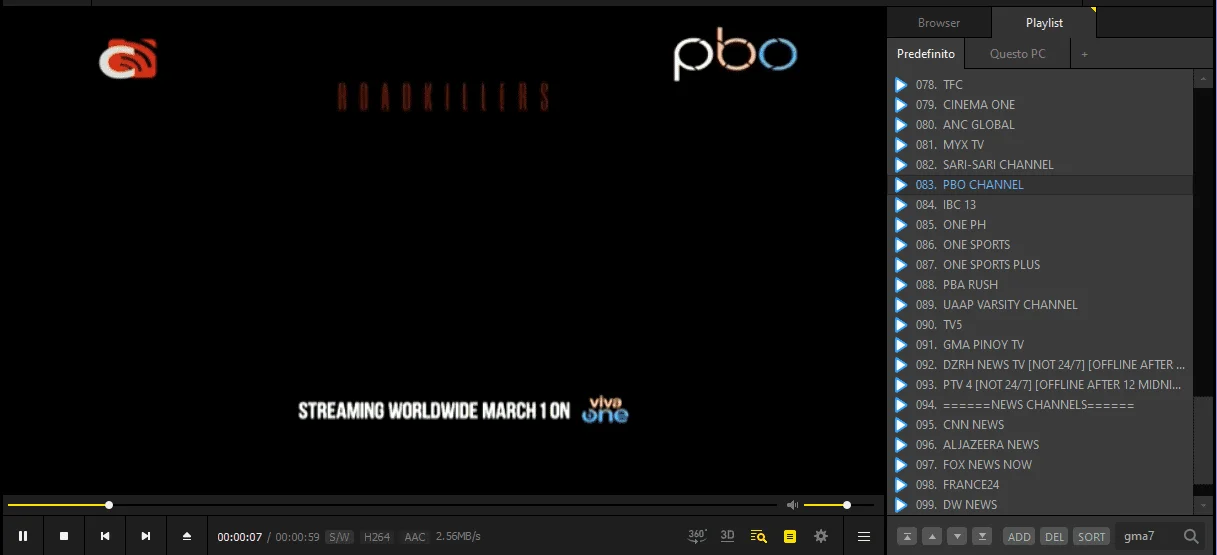Click the eject/open file icon
Image resolution: width=1217 pixels, height=555 pixels.
[187, 536]
